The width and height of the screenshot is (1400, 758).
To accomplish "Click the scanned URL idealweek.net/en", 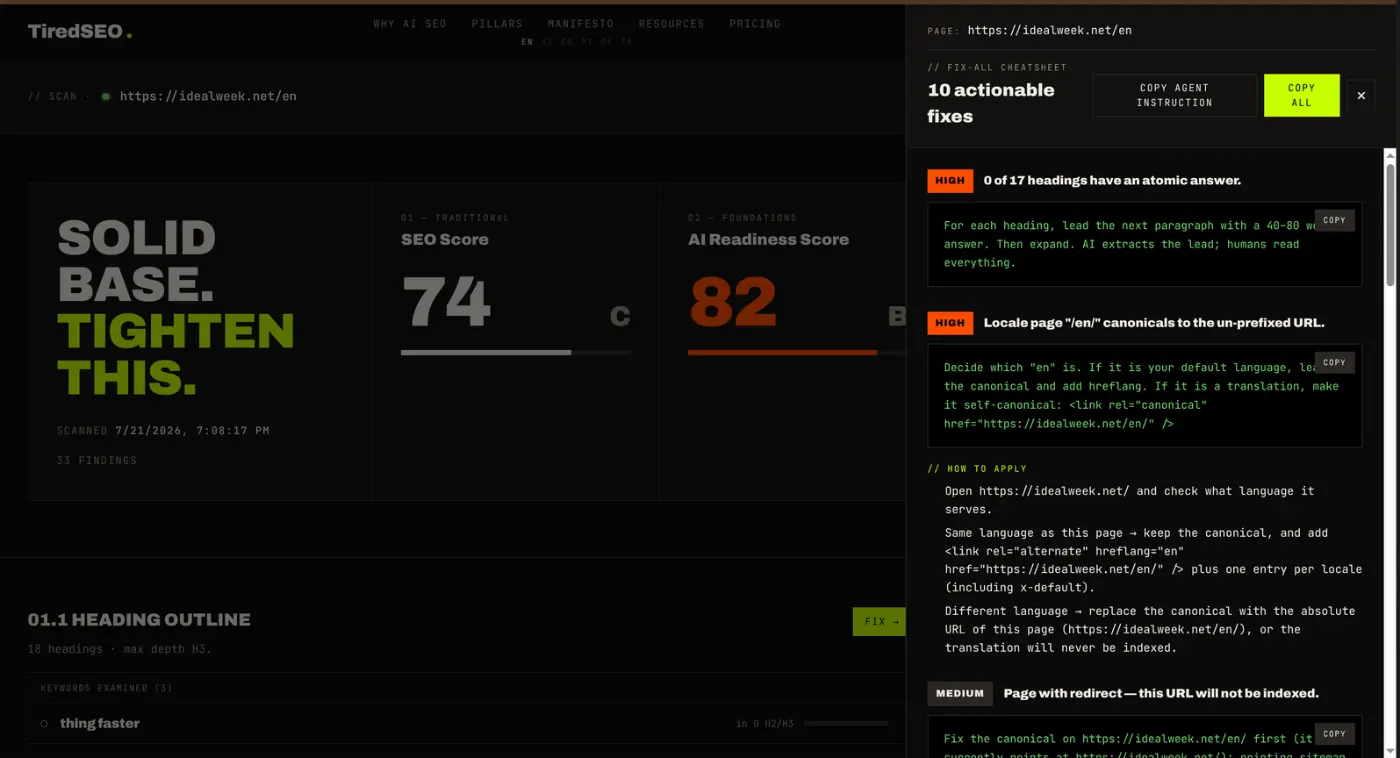I will [208, 97].
